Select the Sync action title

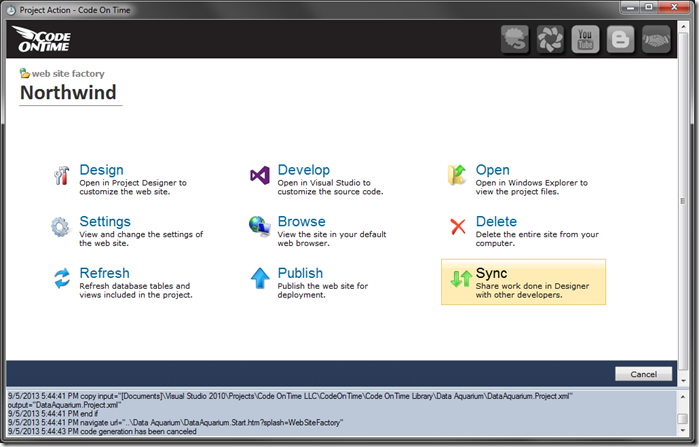click(x=491, y=273)
